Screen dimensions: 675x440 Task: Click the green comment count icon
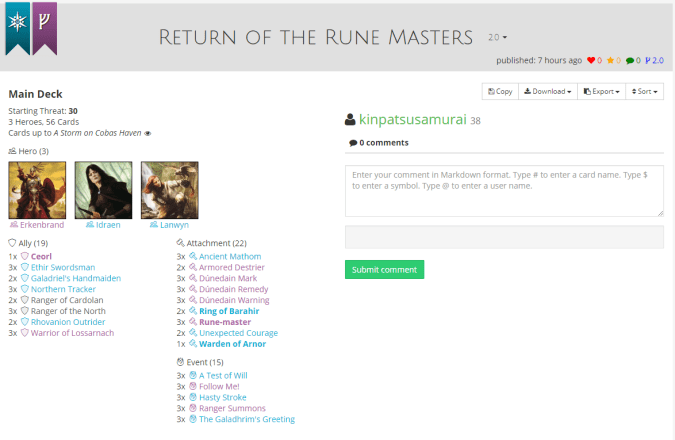pyautogui.click(x=630, y=61)
